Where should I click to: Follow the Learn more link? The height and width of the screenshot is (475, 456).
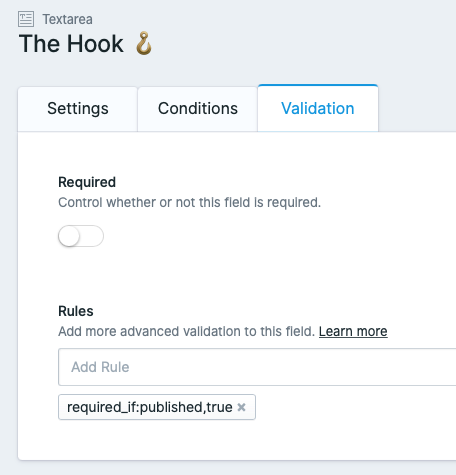pos(353,331)
